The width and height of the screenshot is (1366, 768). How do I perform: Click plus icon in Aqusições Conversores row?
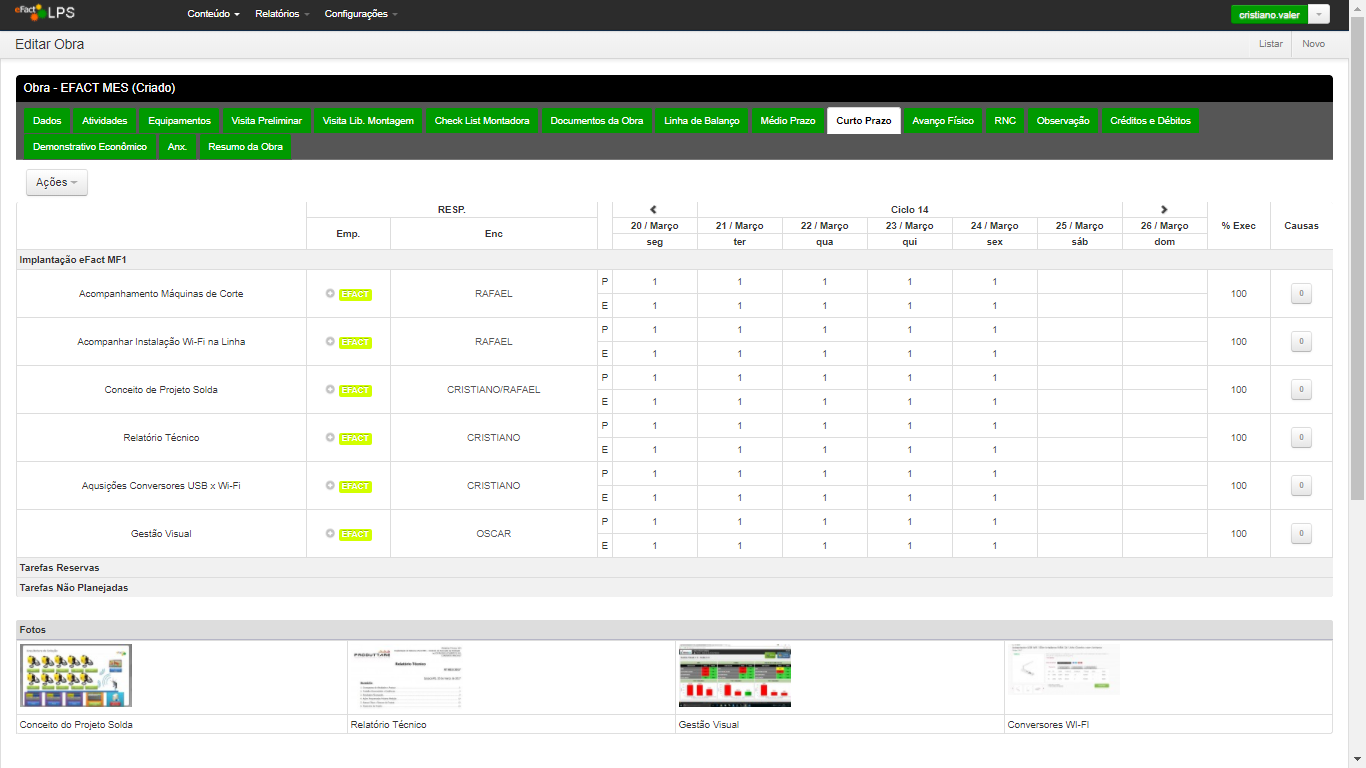click(330, 486)
